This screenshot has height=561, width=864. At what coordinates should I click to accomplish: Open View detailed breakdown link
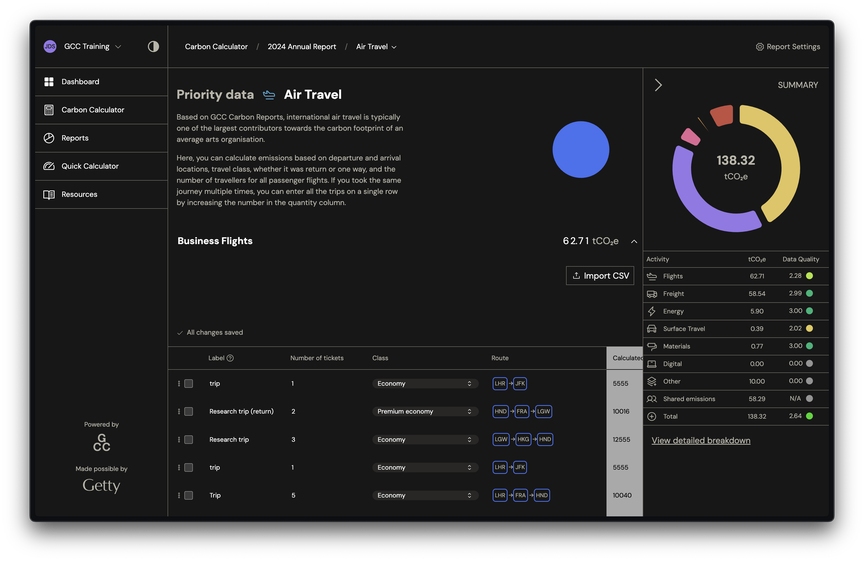point(701,440)
